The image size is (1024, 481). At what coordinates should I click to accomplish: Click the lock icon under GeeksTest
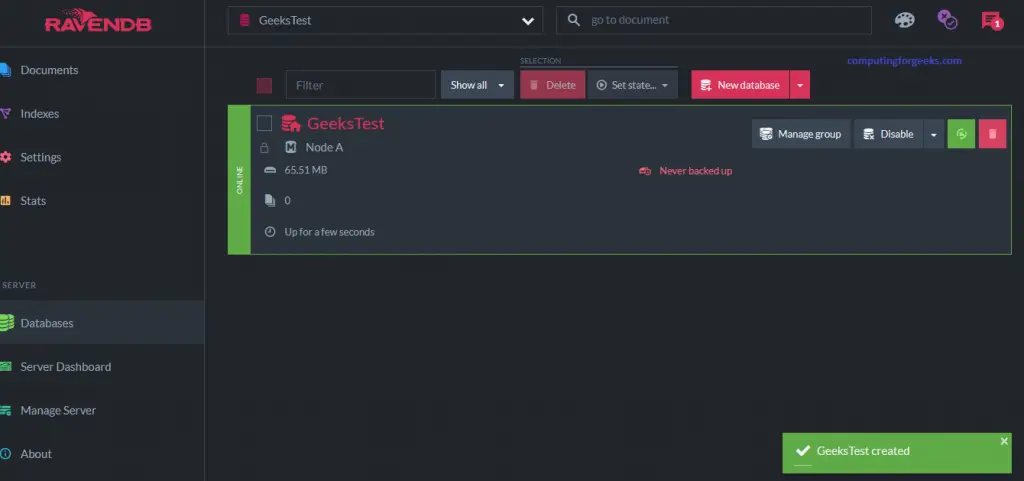click(x=264, y=147)
